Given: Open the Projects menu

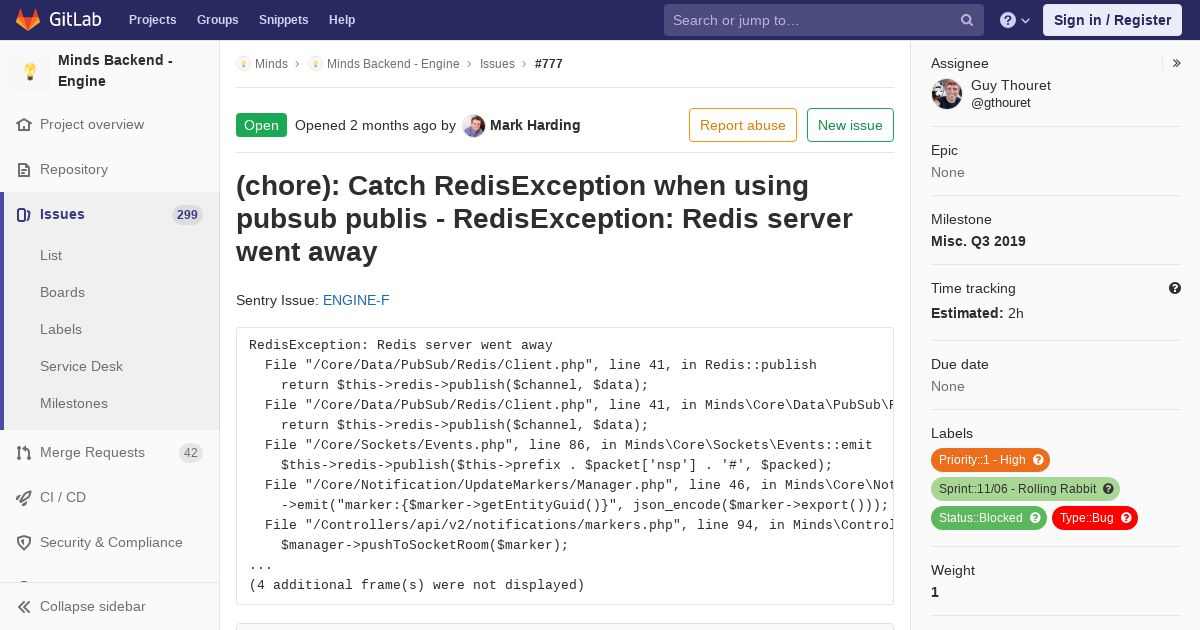Looking at the screenshot, I should pyautogui.click(x=153, y=20).
